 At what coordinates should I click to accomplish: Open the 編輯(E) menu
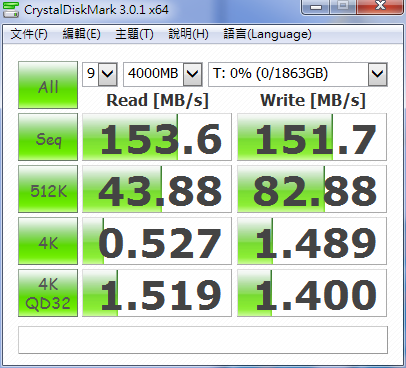82,34
